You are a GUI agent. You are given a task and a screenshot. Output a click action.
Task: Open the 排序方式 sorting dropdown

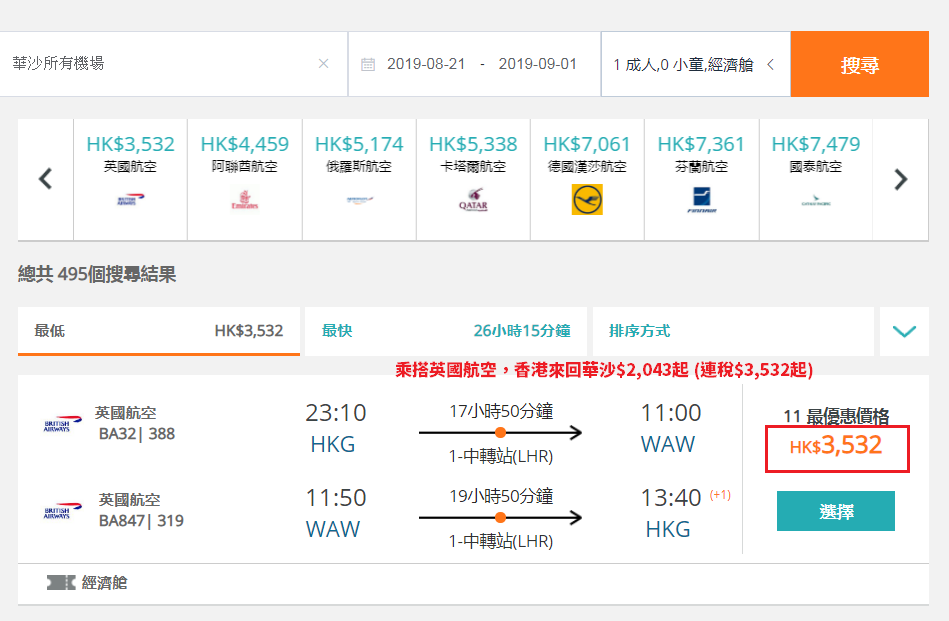coord(733,331)
